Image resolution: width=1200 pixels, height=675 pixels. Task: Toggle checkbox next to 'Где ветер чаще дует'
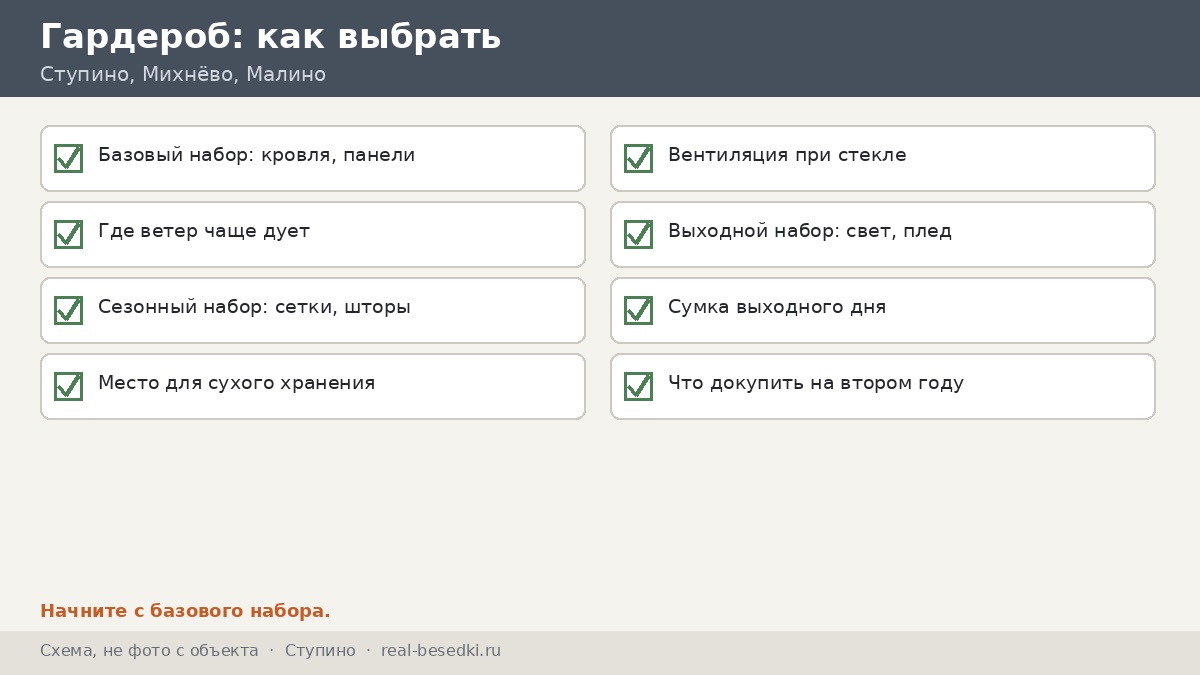pos(68,234)
